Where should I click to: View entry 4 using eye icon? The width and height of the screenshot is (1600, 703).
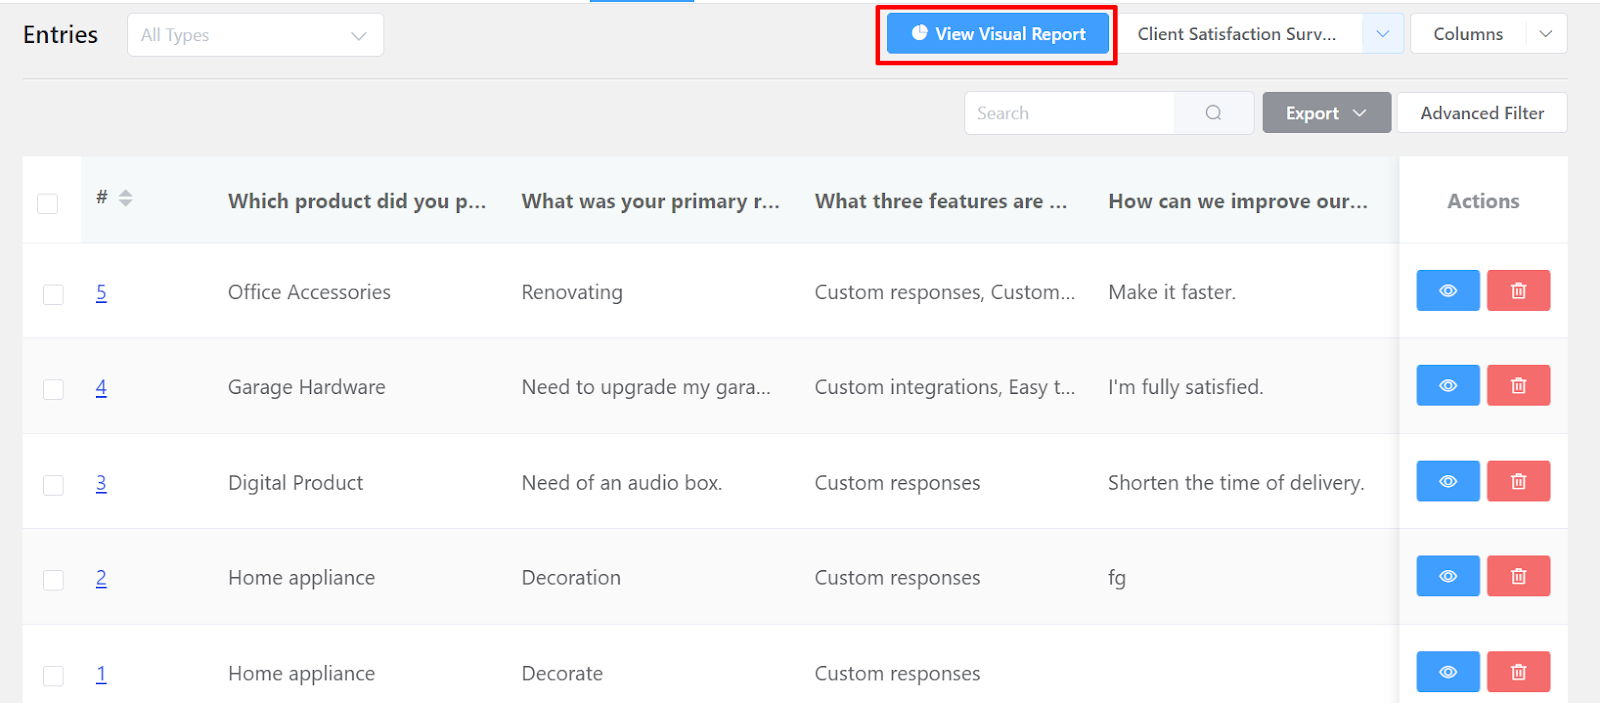click(x=1447, y=386)
